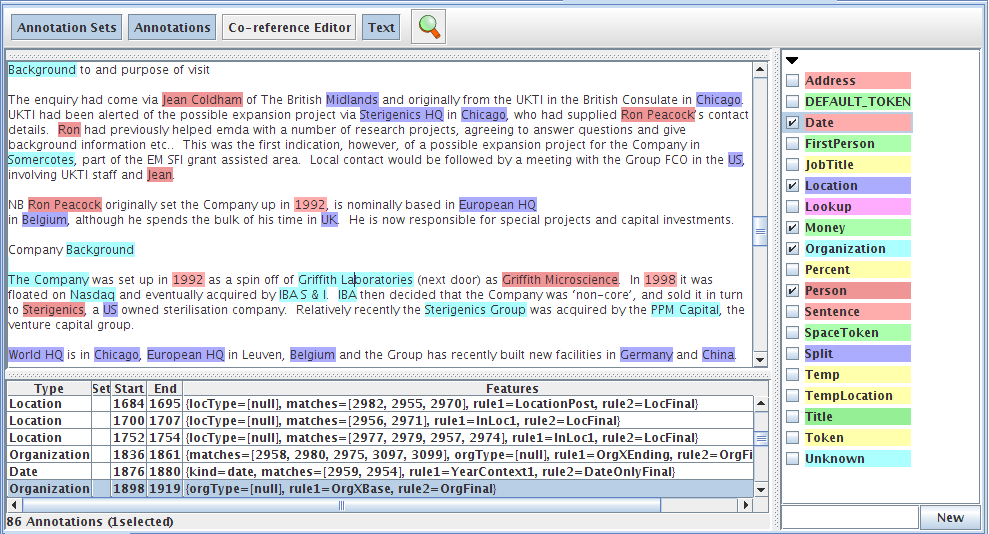Viewport: 989px width, 534px height.
Task: Click the Date color label
Action: pyautogui.click(x=857, y=122)
